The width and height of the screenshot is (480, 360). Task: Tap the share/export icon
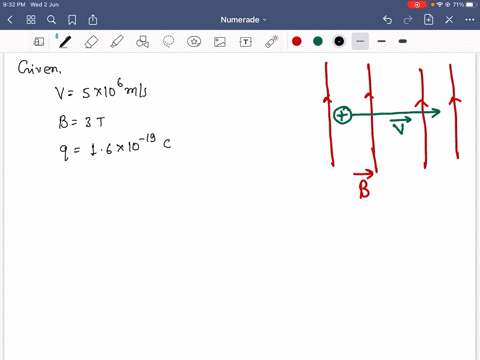(93, 20)
